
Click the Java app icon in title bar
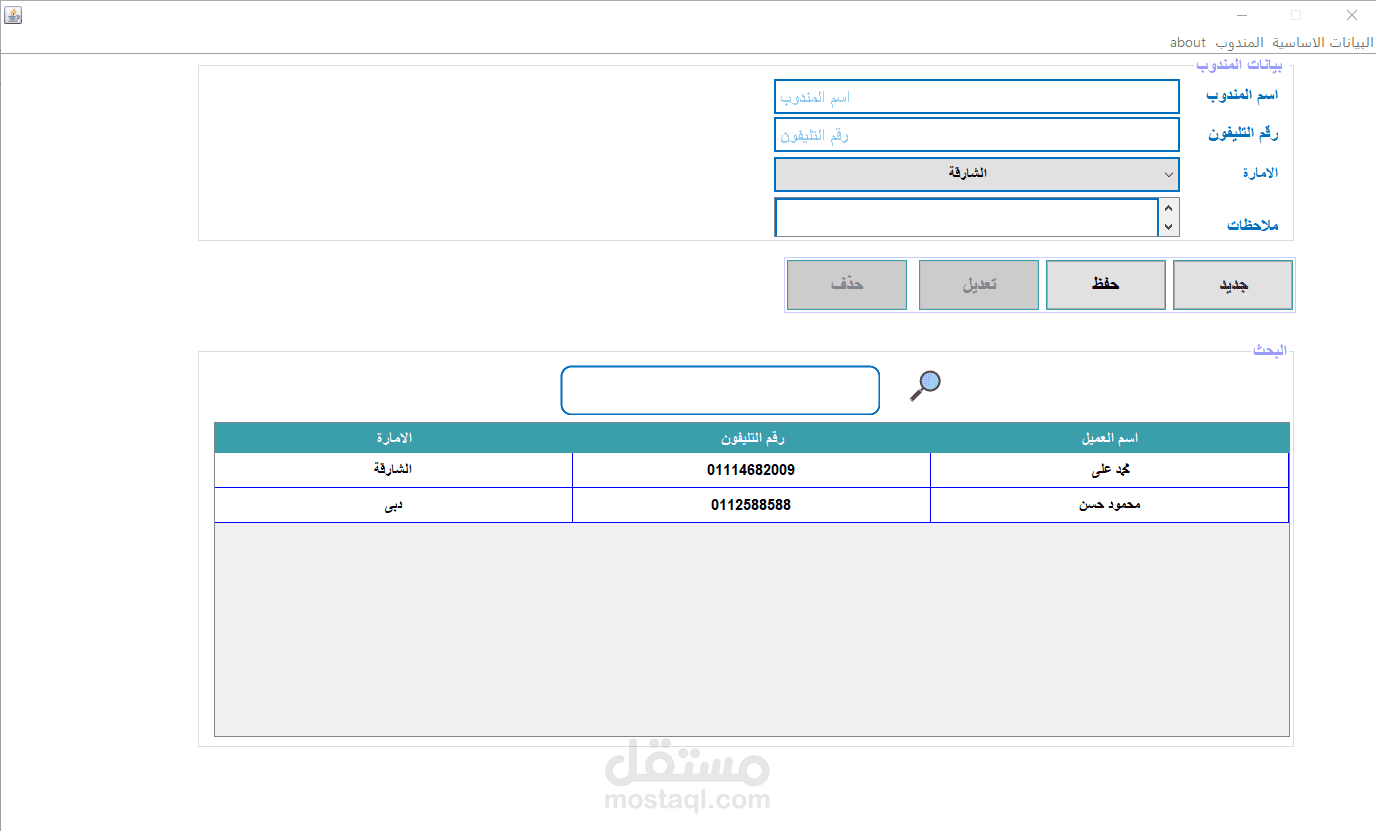(x=13, y=15)
